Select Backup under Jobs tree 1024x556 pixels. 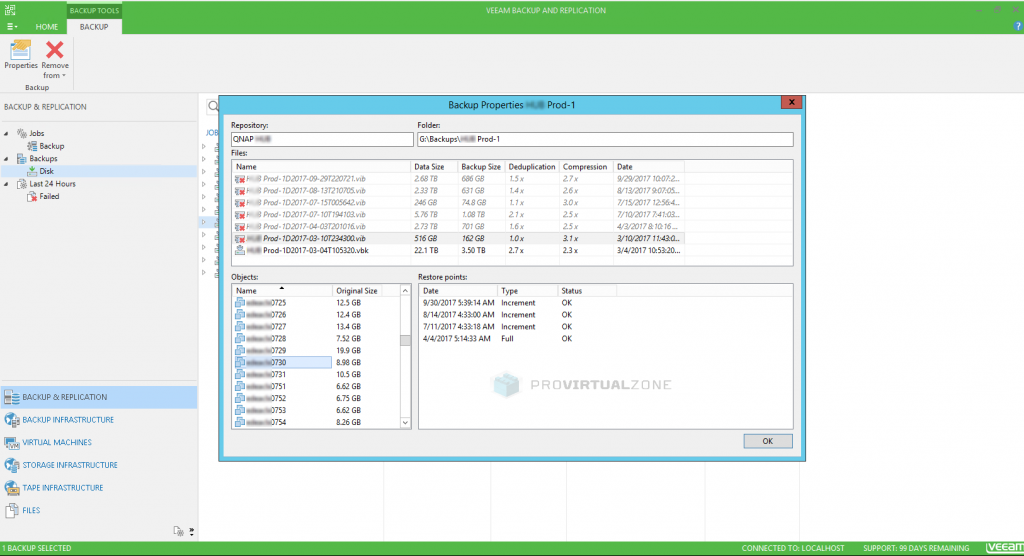(52, 146)
